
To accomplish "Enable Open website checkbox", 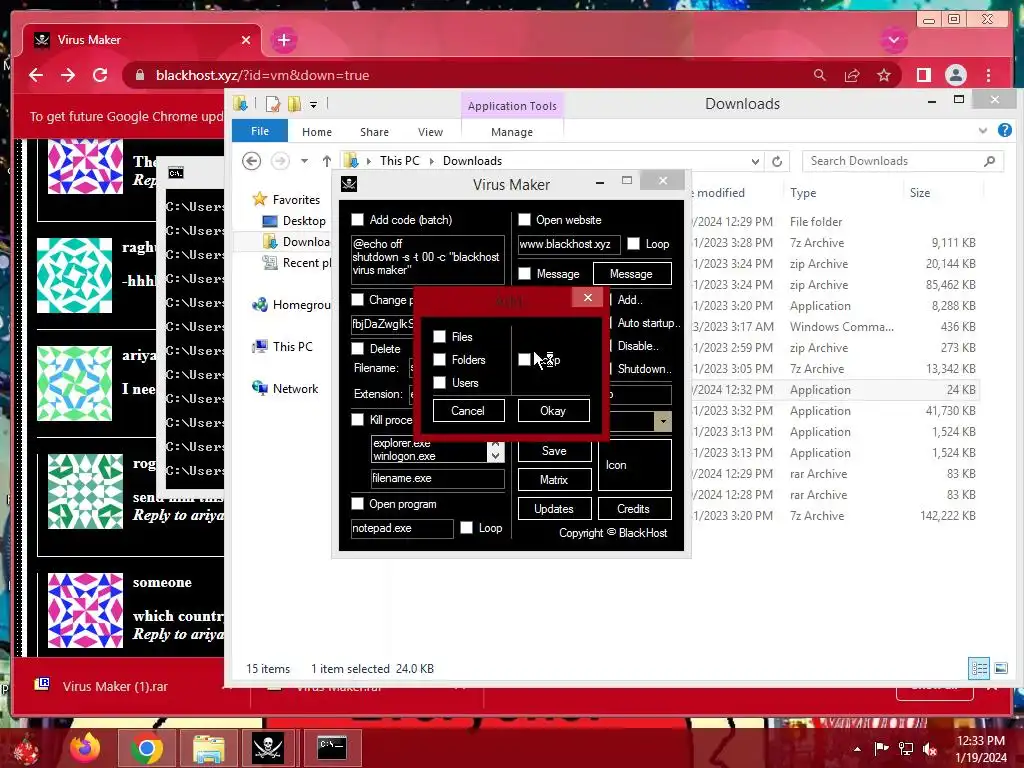I will coord(524,219).
